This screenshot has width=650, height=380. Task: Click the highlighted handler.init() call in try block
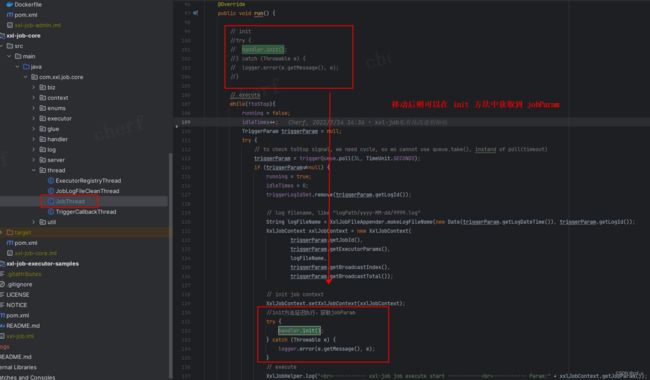click(299, 331)
